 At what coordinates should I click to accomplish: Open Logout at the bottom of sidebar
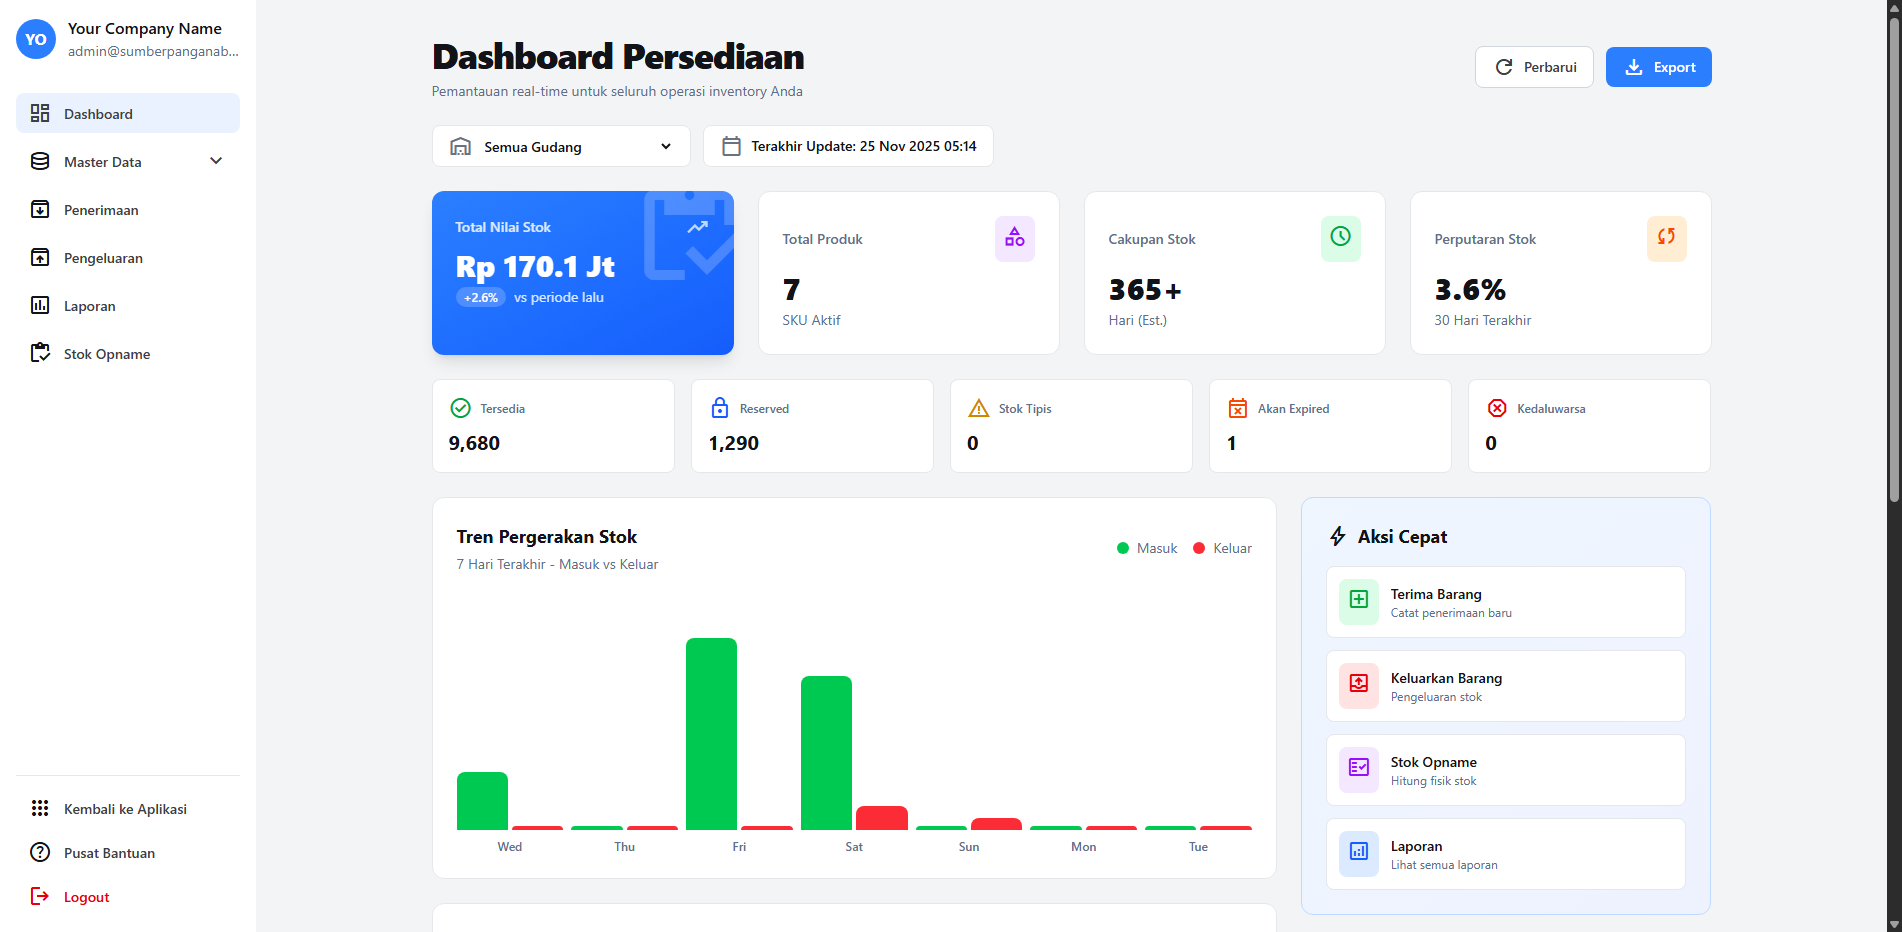click(x=85, y=896)
